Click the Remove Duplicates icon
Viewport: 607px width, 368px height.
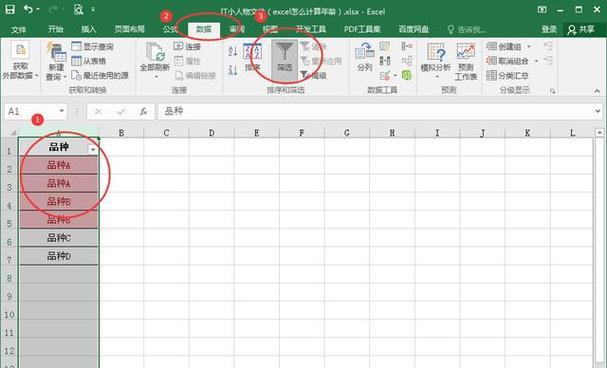coord(385,61)
